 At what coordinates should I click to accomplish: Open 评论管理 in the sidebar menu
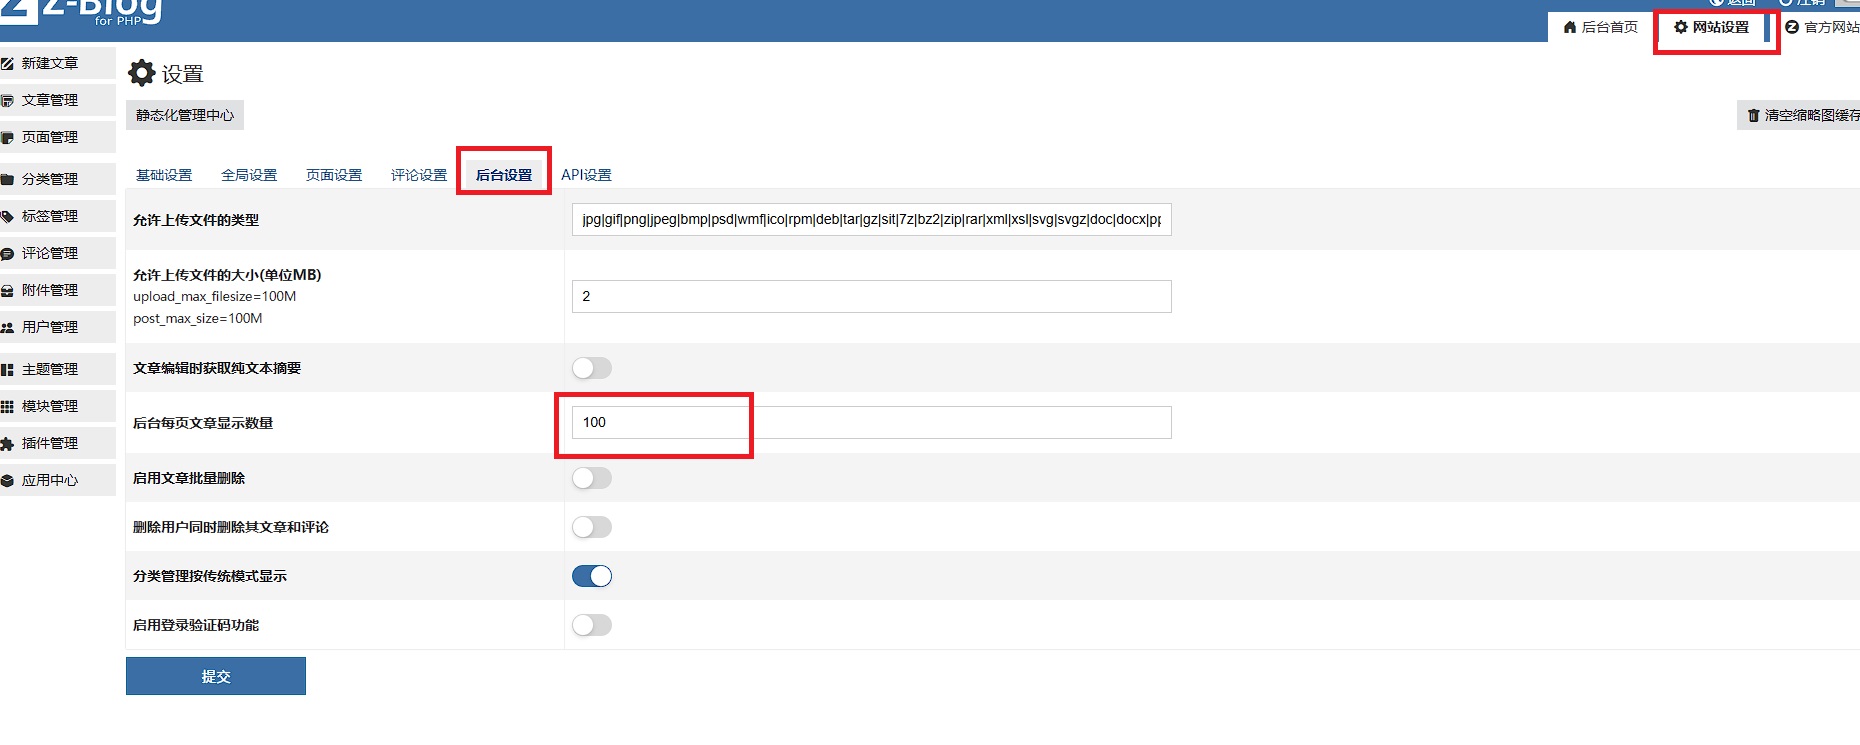(58, 253)
